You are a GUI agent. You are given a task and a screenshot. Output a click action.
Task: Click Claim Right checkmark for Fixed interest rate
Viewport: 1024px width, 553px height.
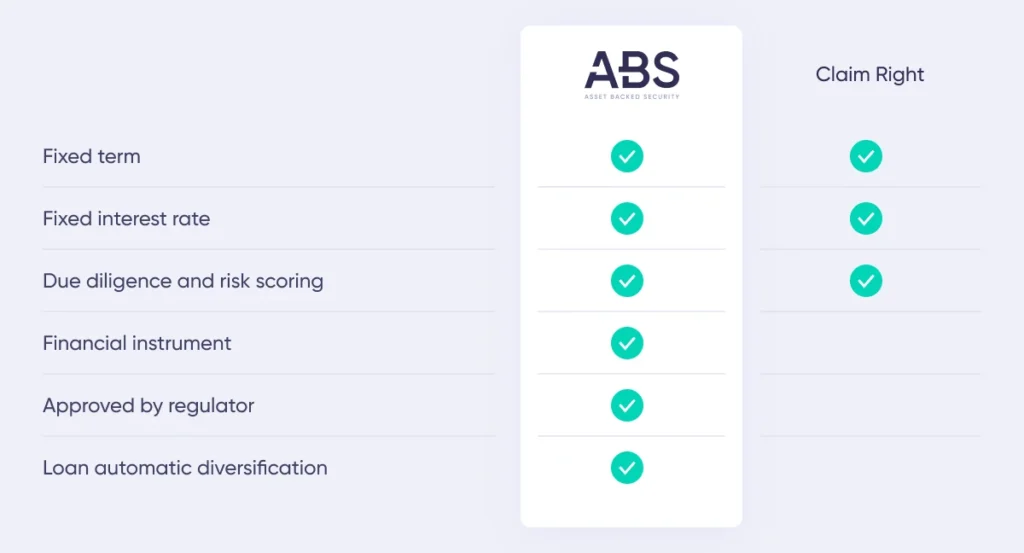coord(866,218)
